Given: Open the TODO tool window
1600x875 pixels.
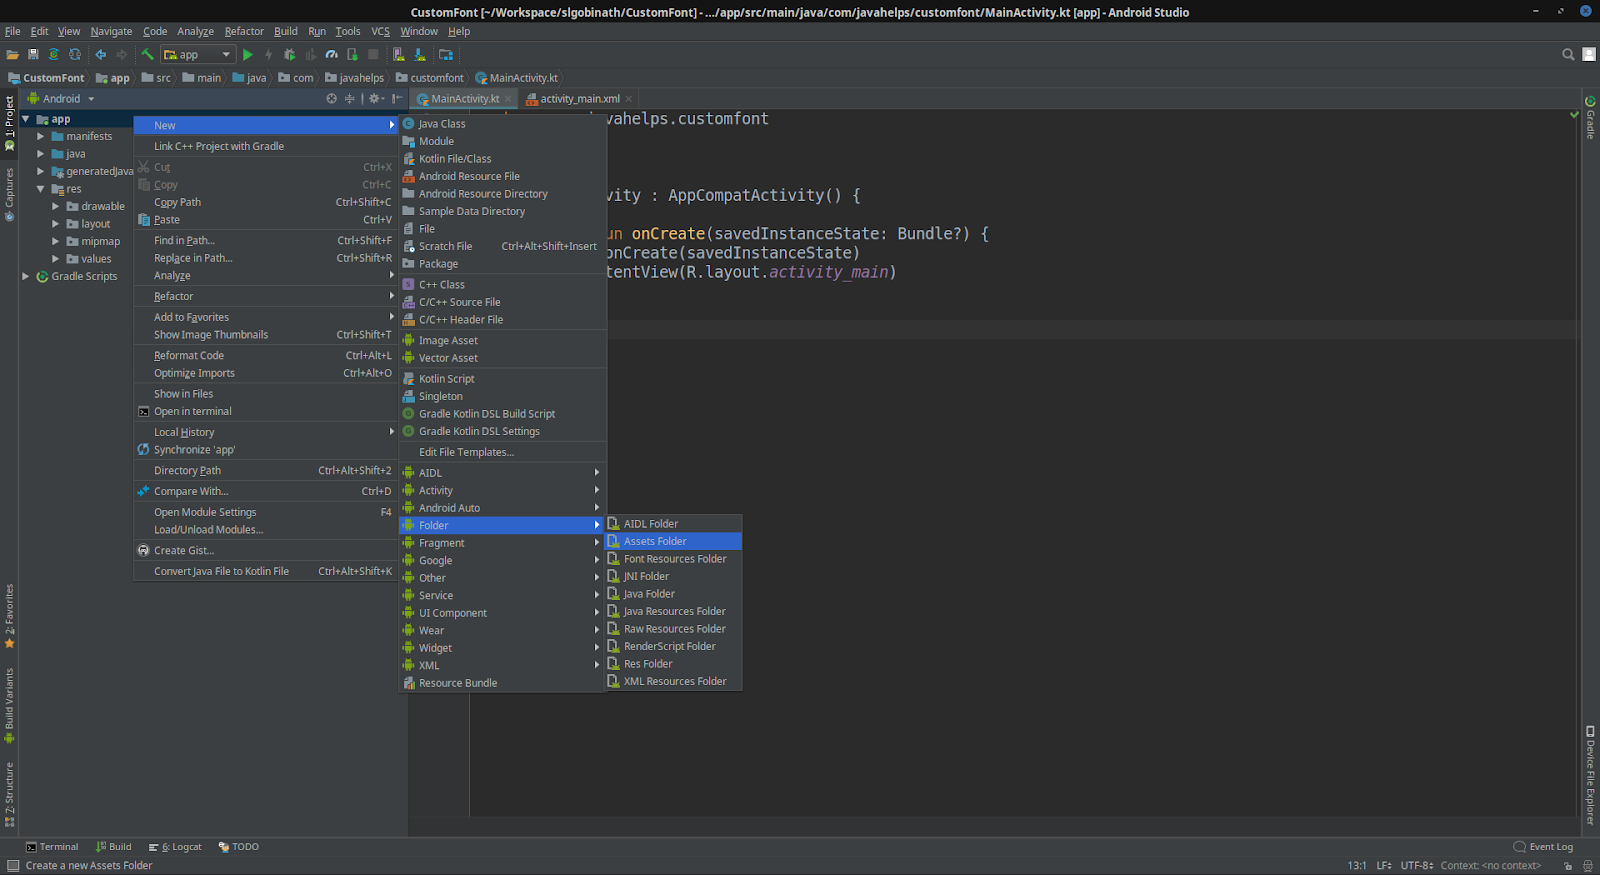Looking at the screenshot, I should point(239,847).
